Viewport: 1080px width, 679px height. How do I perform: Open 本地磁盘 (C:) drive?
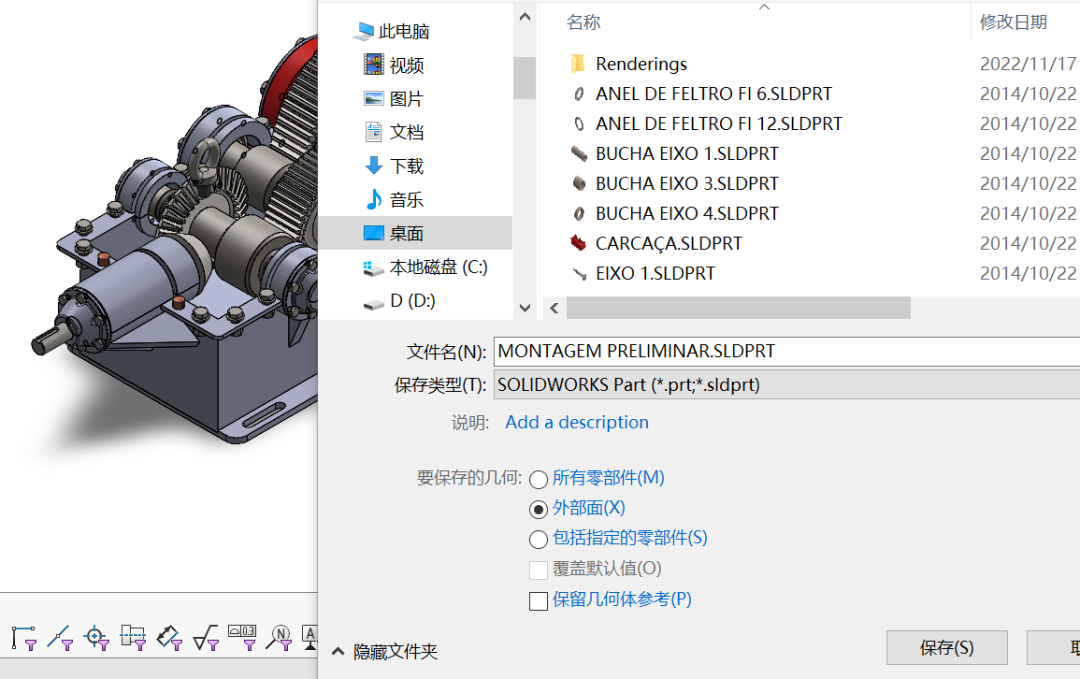coord(425,267)
